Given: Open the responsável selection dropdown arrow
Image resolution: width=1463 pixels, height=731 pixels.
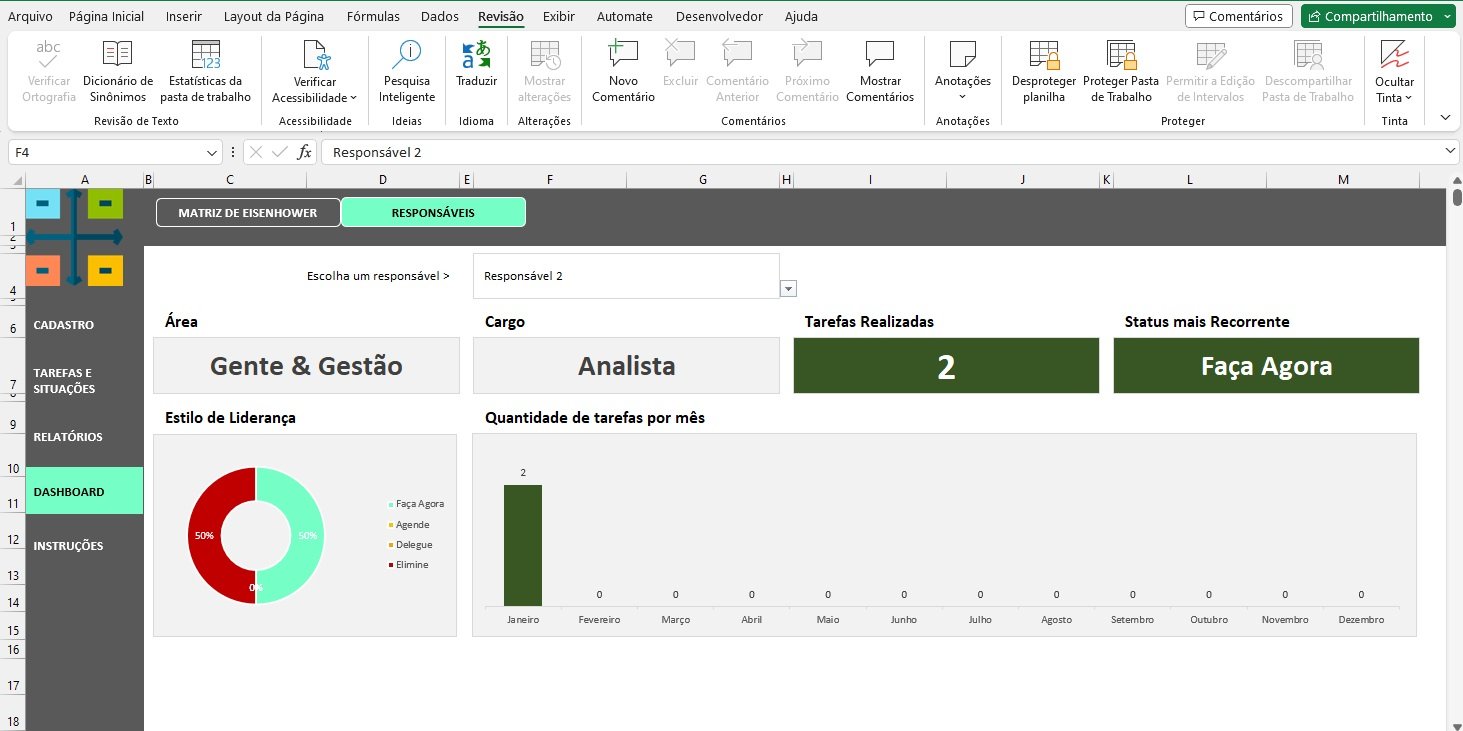Looking at the screenshot, I should (788, 289).
